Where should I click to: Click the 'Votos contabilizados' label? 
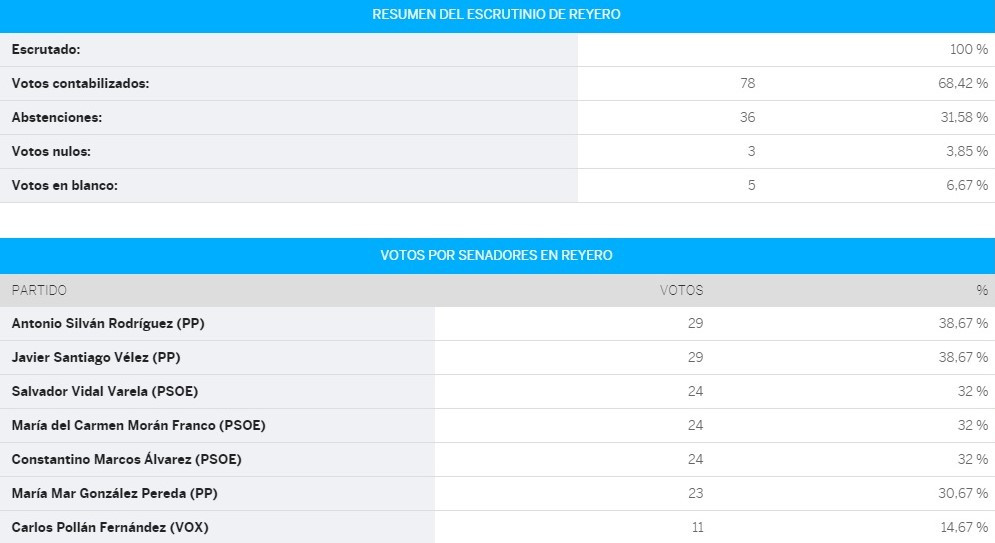click(x=80, y=83)
